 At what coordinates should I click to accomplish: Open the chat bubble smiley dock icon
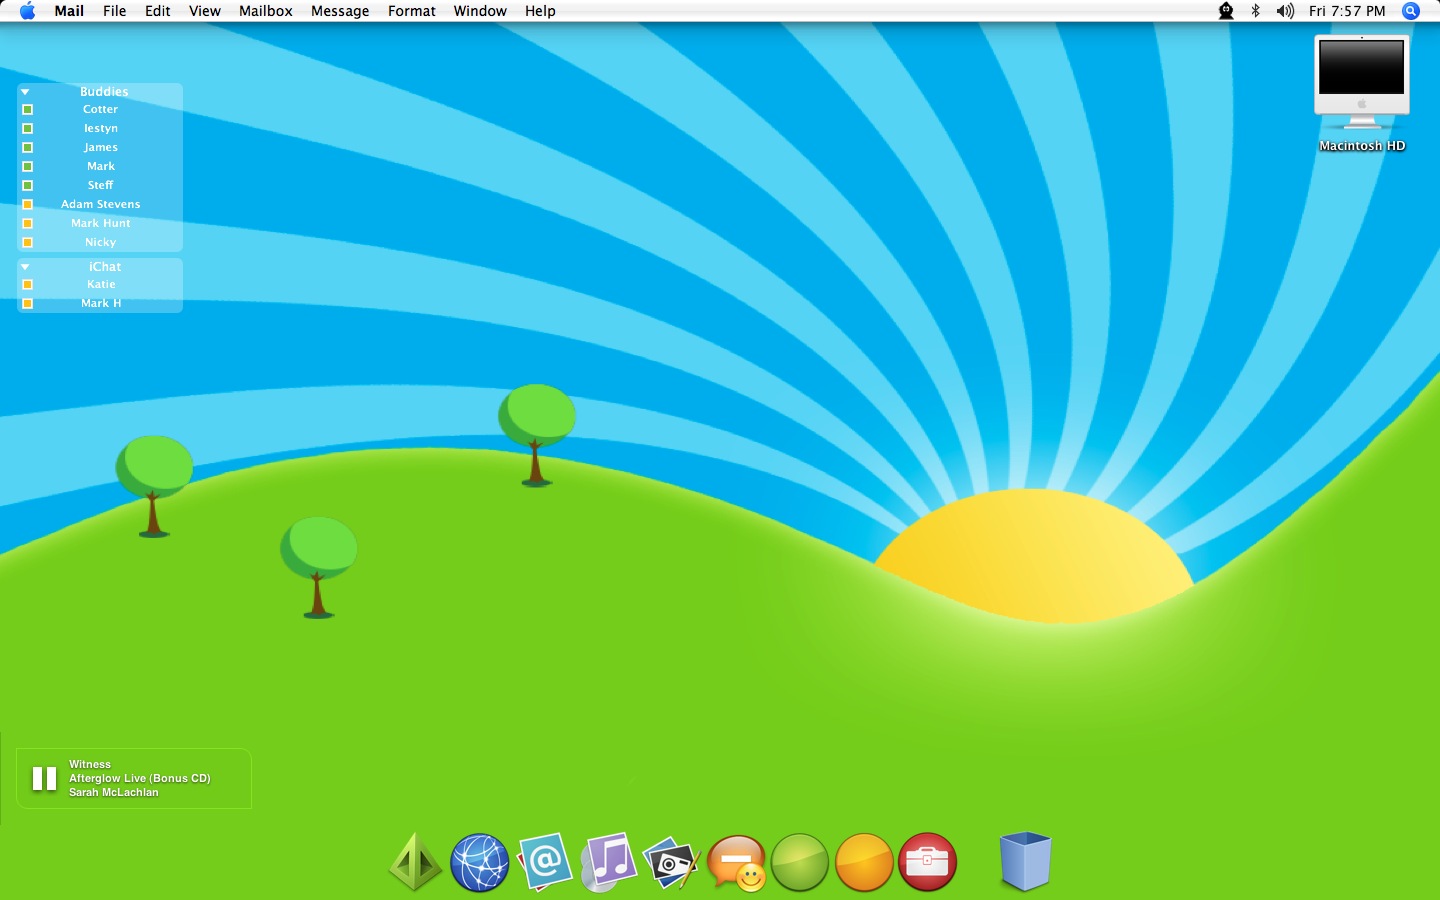[x=736, y=863]
